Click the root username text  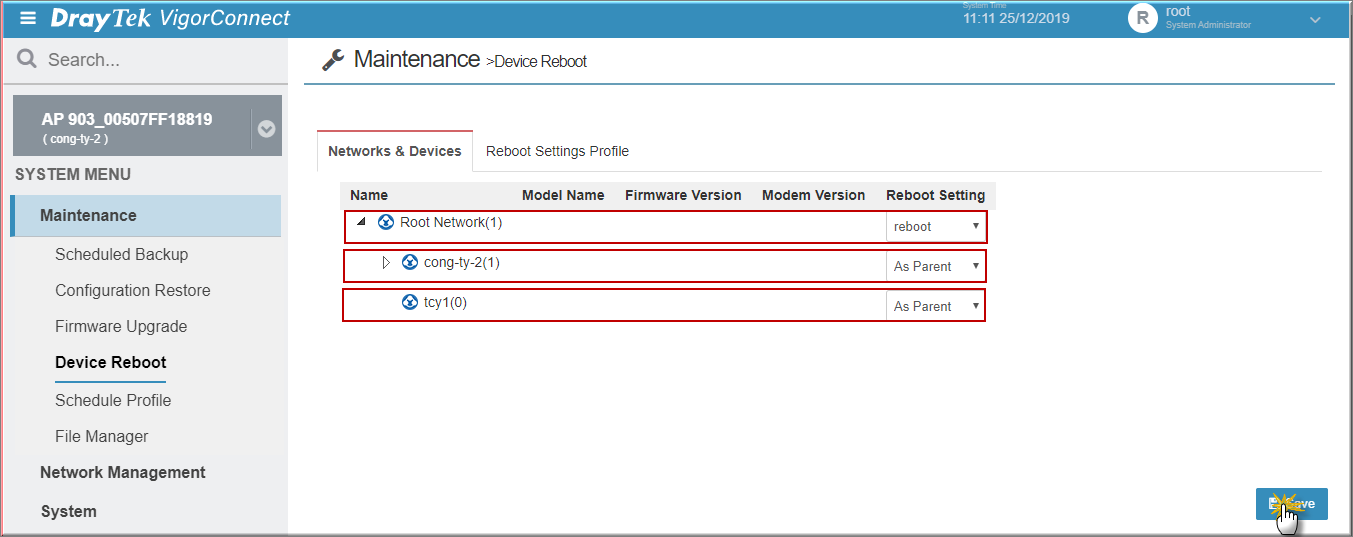[x=1178, y=11]
